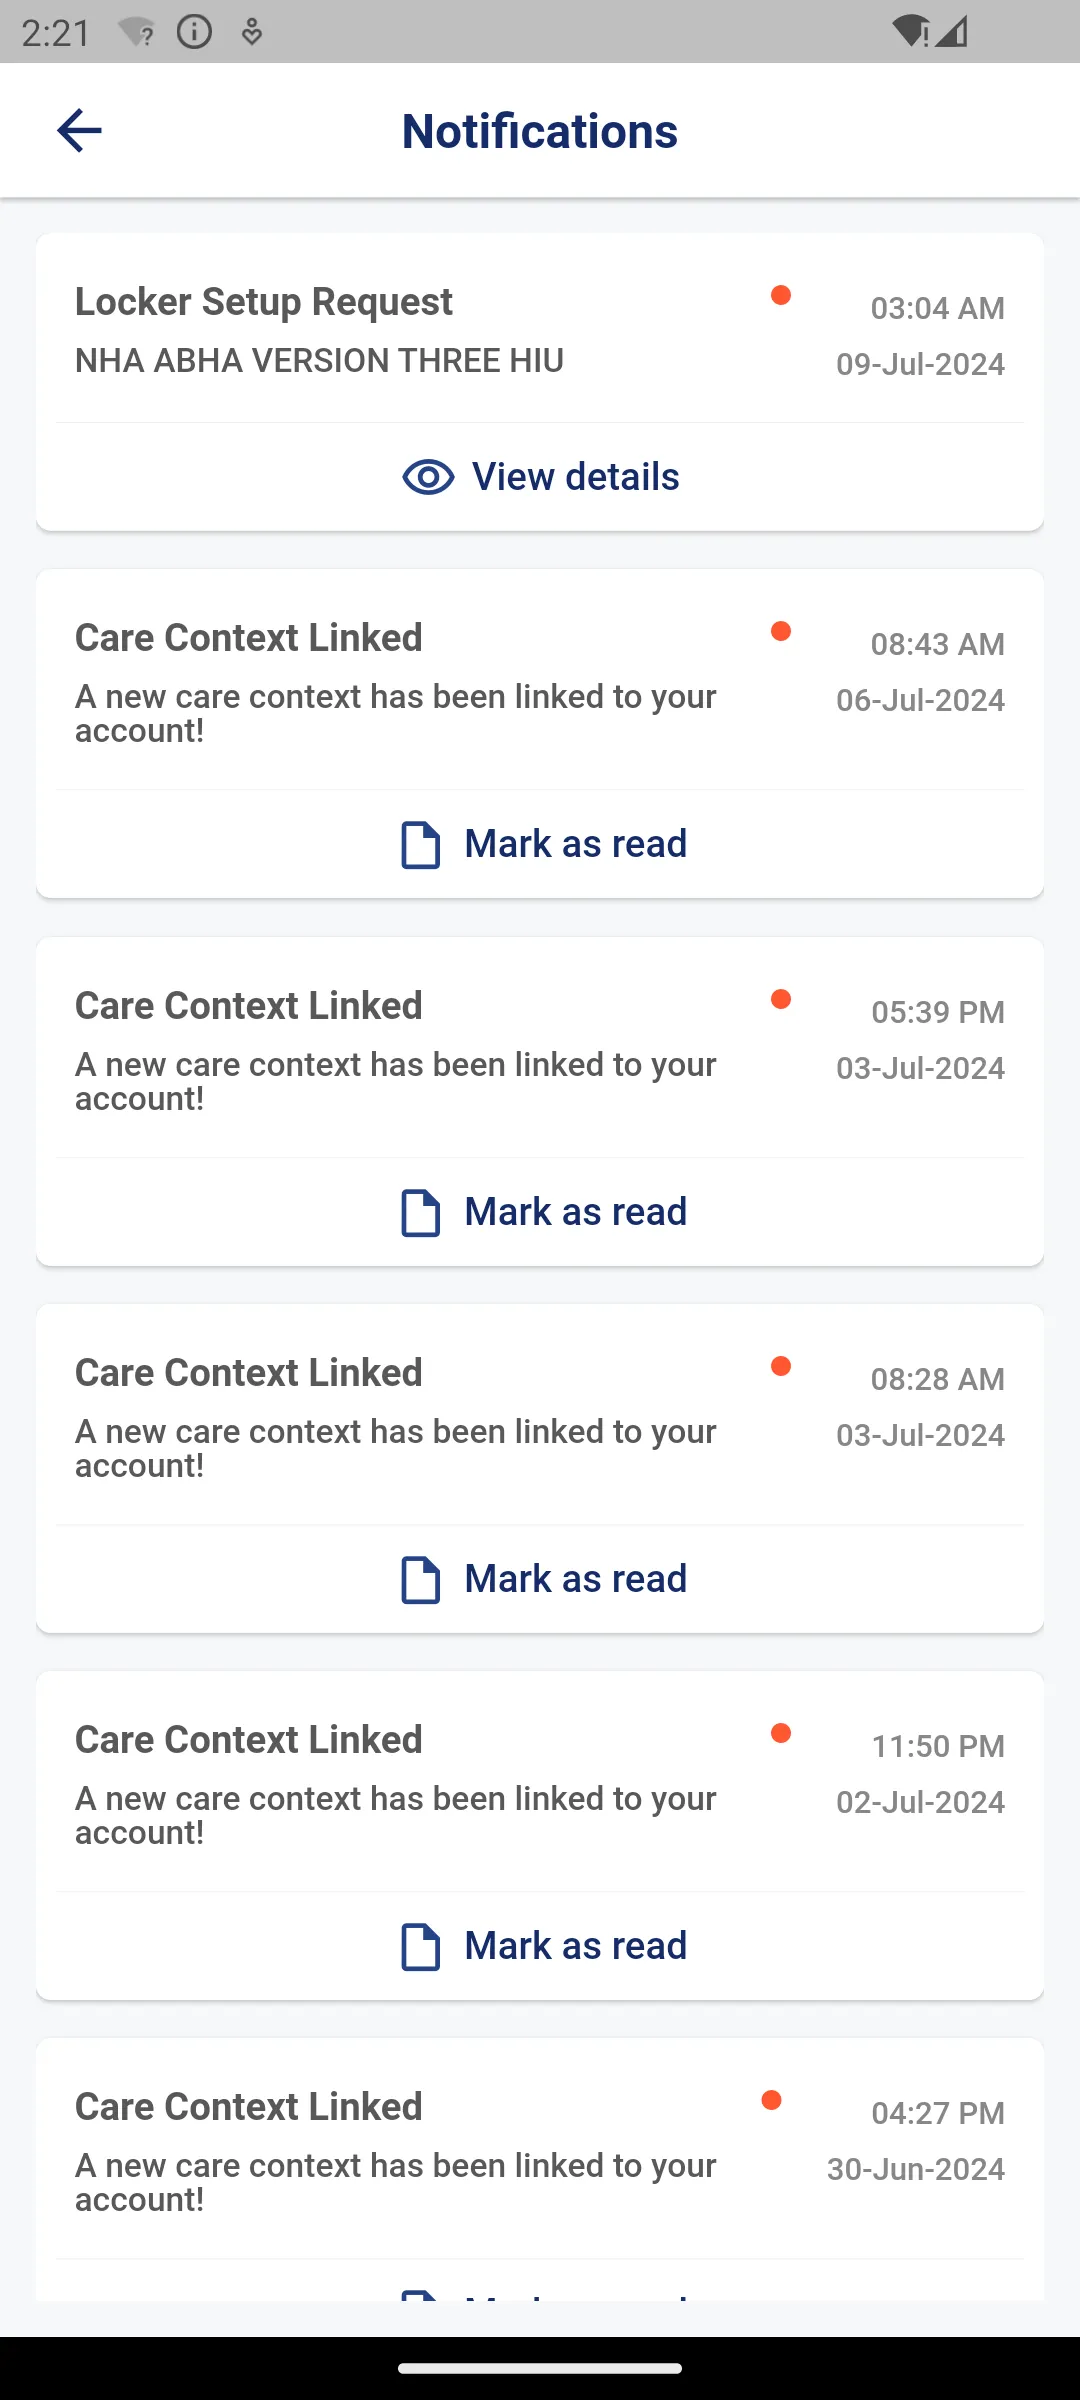
Task: Tap unread red dot on Locker Setup Request
Action: [781, 295]
